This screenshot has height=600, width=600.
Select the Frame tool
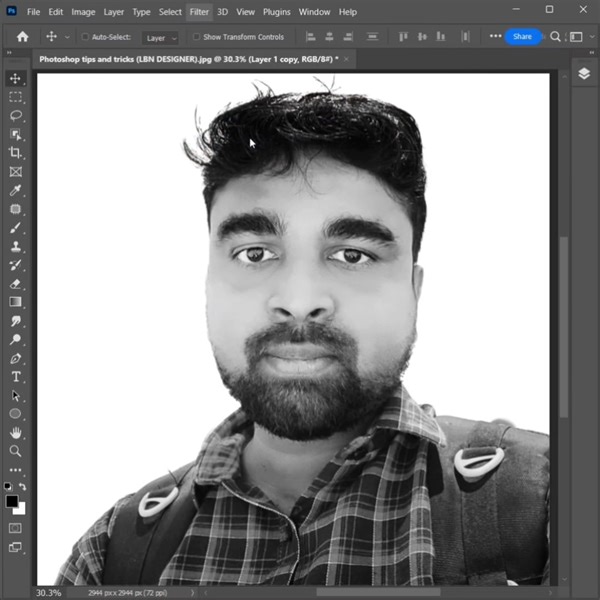(15, 172)
